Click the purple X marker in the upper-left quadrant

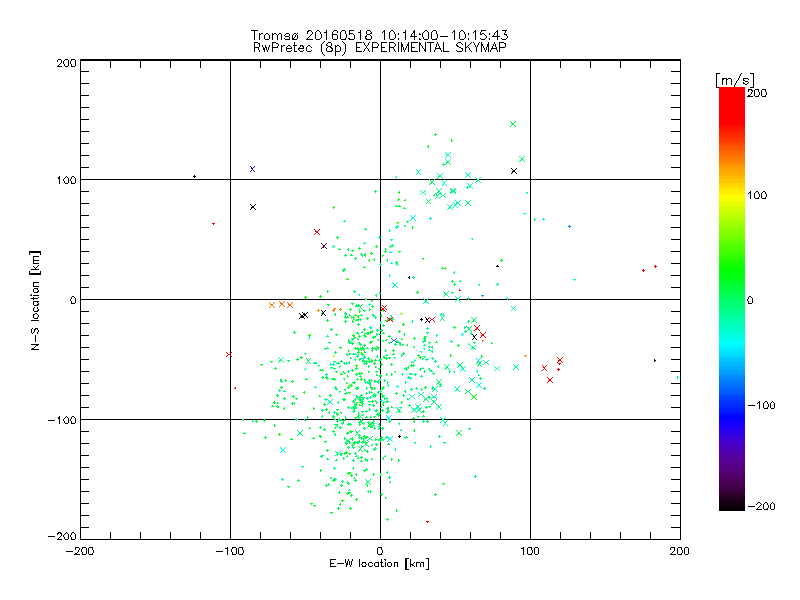[x=323, y=246]
